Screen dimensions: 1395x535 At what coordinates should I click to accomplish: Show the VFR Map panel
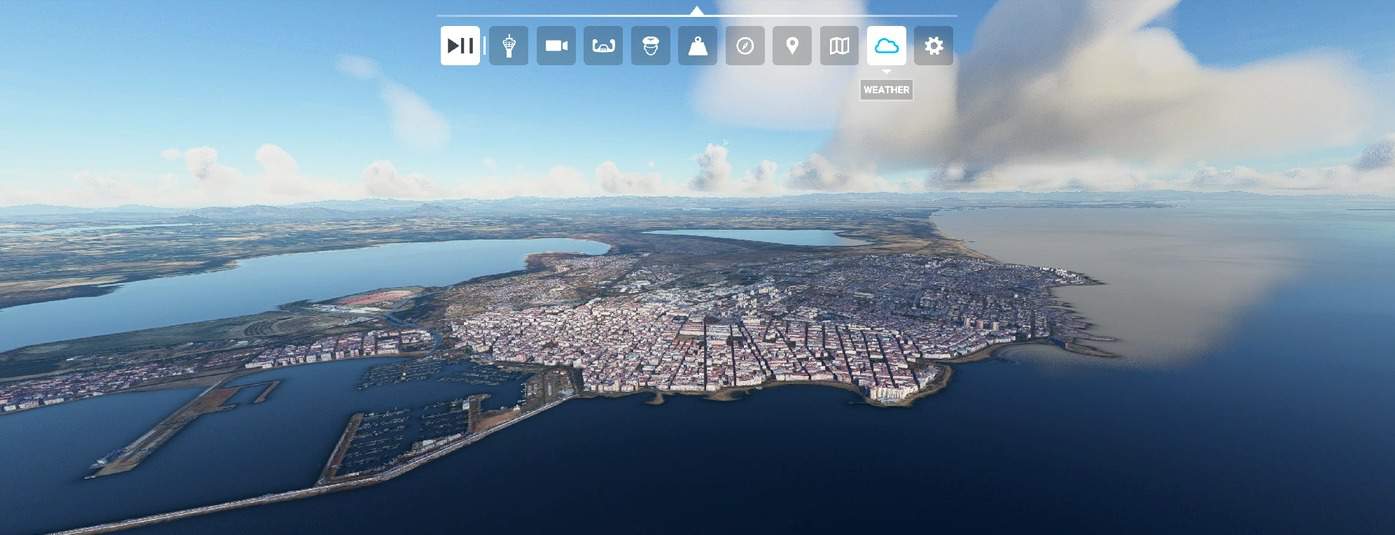tap(840, 46)
